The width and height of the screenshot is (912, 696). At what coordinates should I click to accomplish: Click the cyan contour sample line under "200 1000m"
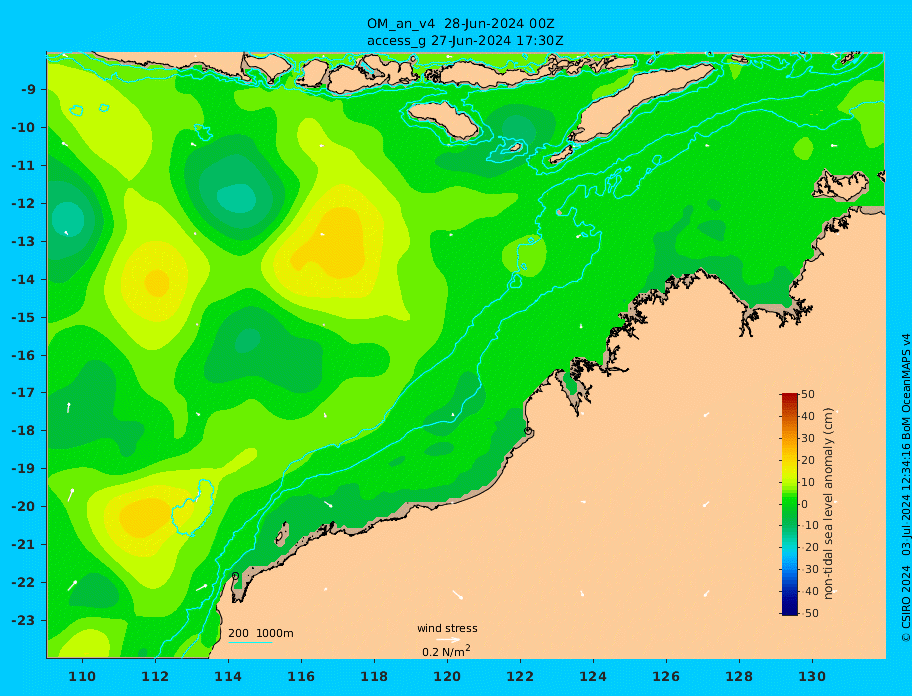coord(250,642)
